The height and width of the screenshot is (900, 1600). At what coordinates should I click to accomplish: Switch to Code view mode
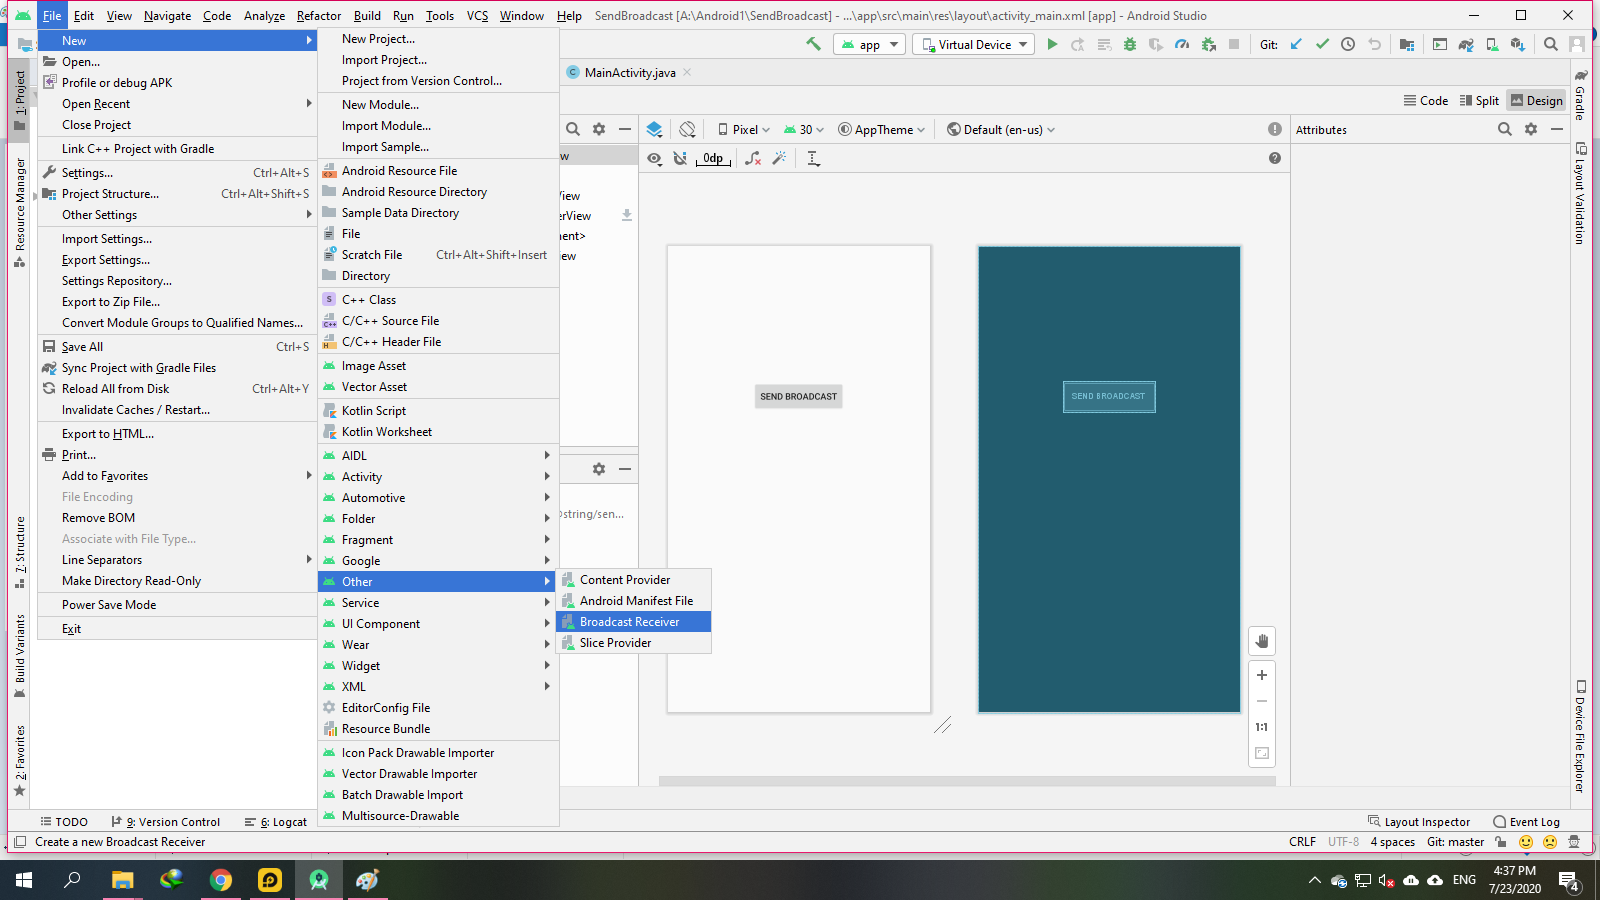pyautogui.click(x=1426, y=100)
